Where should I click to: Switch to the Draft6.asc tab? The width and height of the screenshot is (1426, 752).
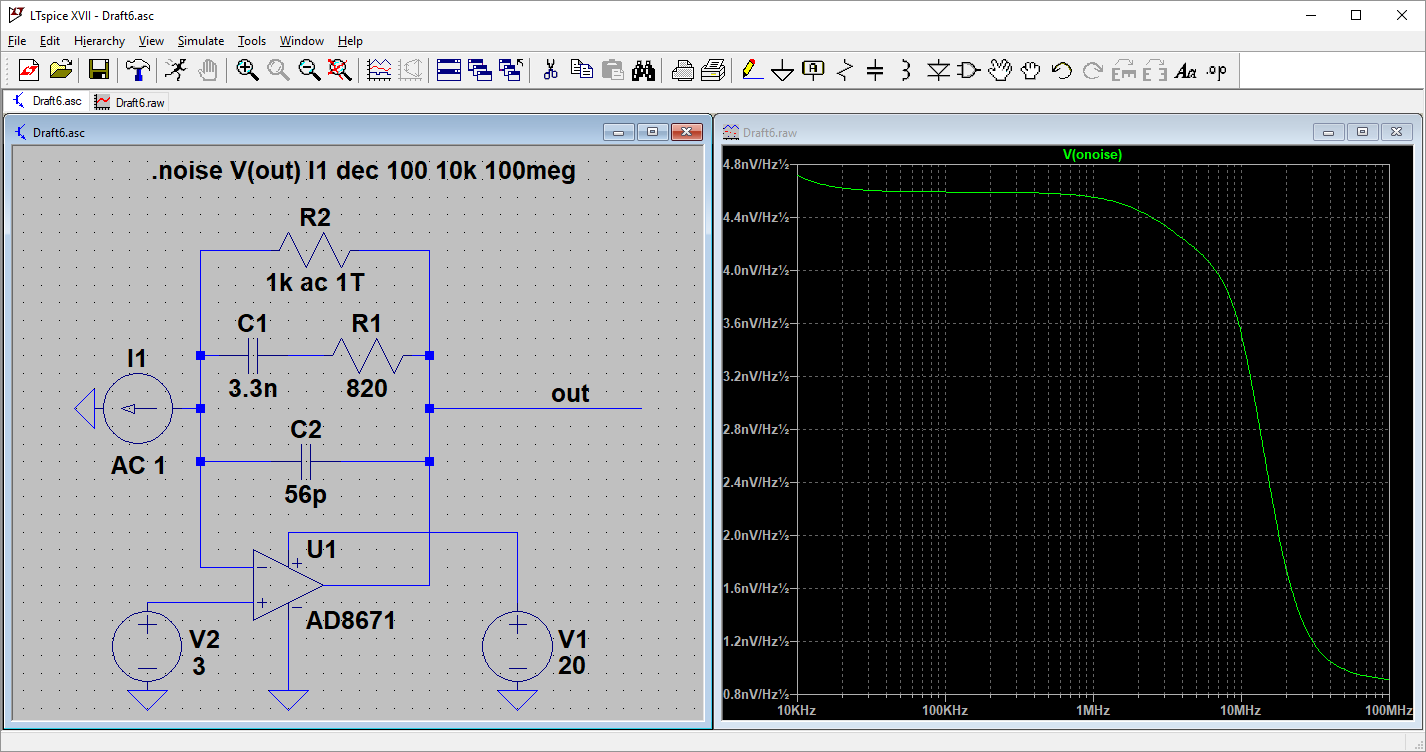point(47,101)
